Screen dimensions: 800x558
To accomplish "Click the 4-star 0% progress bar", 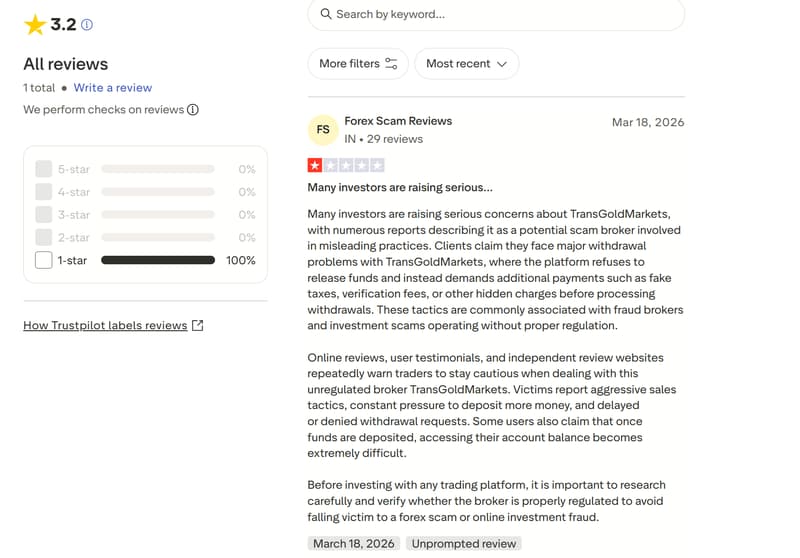I will (158, 192).
